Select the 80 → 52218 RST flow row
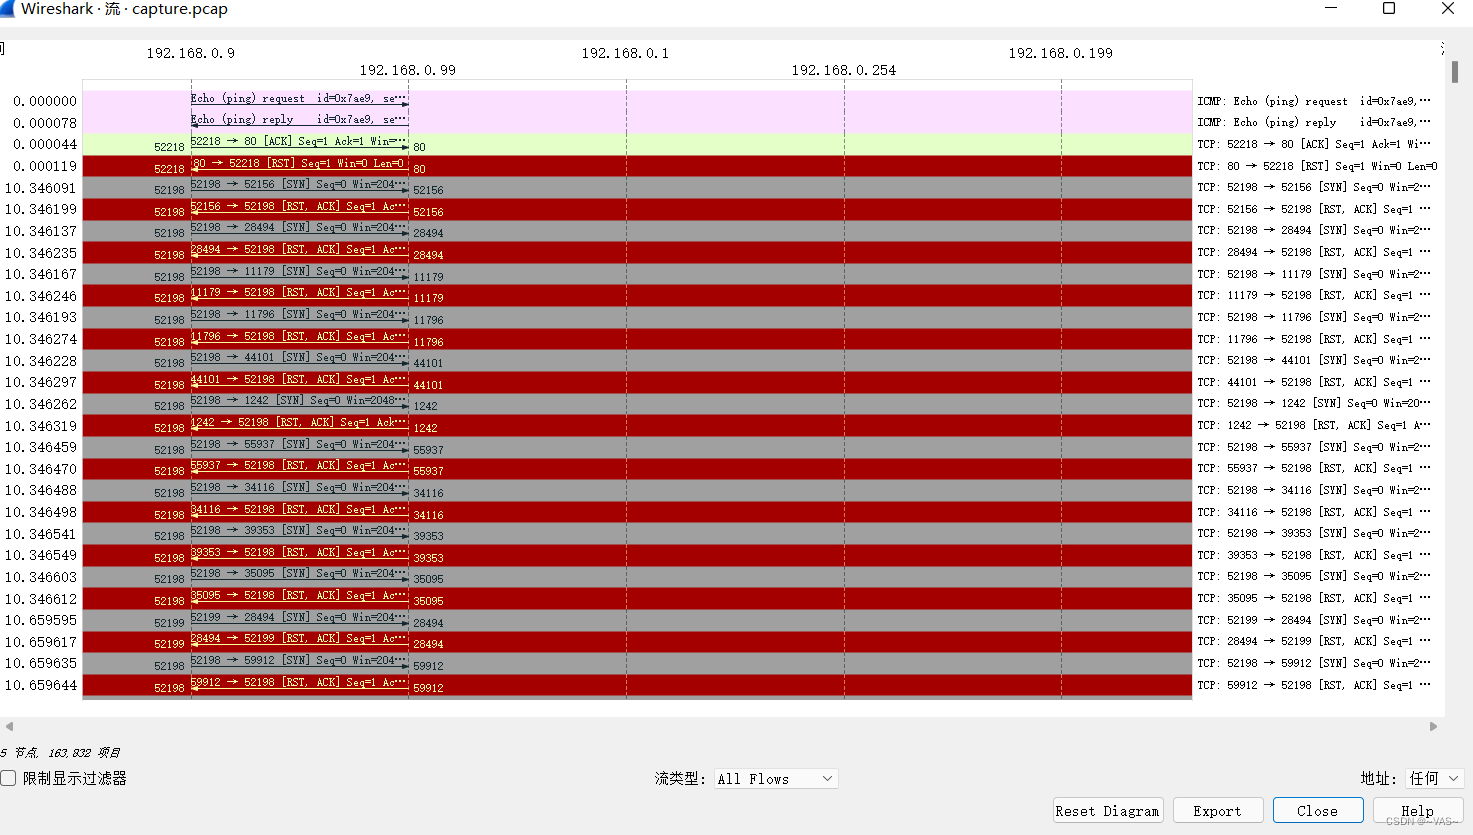Image resolution: width=1473 pixels, height=835 pixels. (x=637, y=166)
